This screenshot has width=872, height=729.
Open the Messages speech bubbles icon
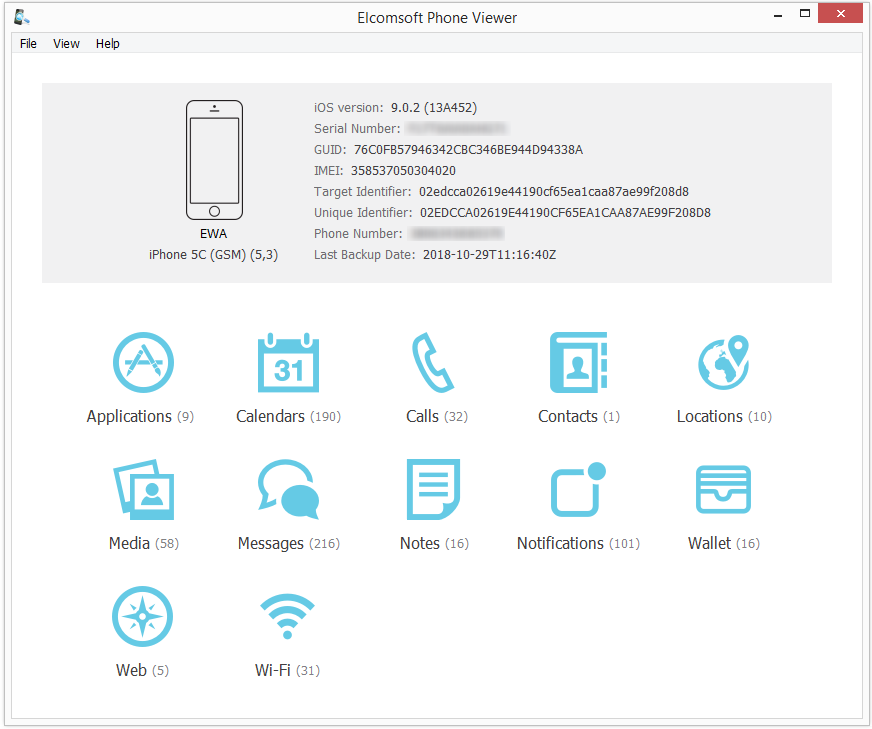point(288,489)
